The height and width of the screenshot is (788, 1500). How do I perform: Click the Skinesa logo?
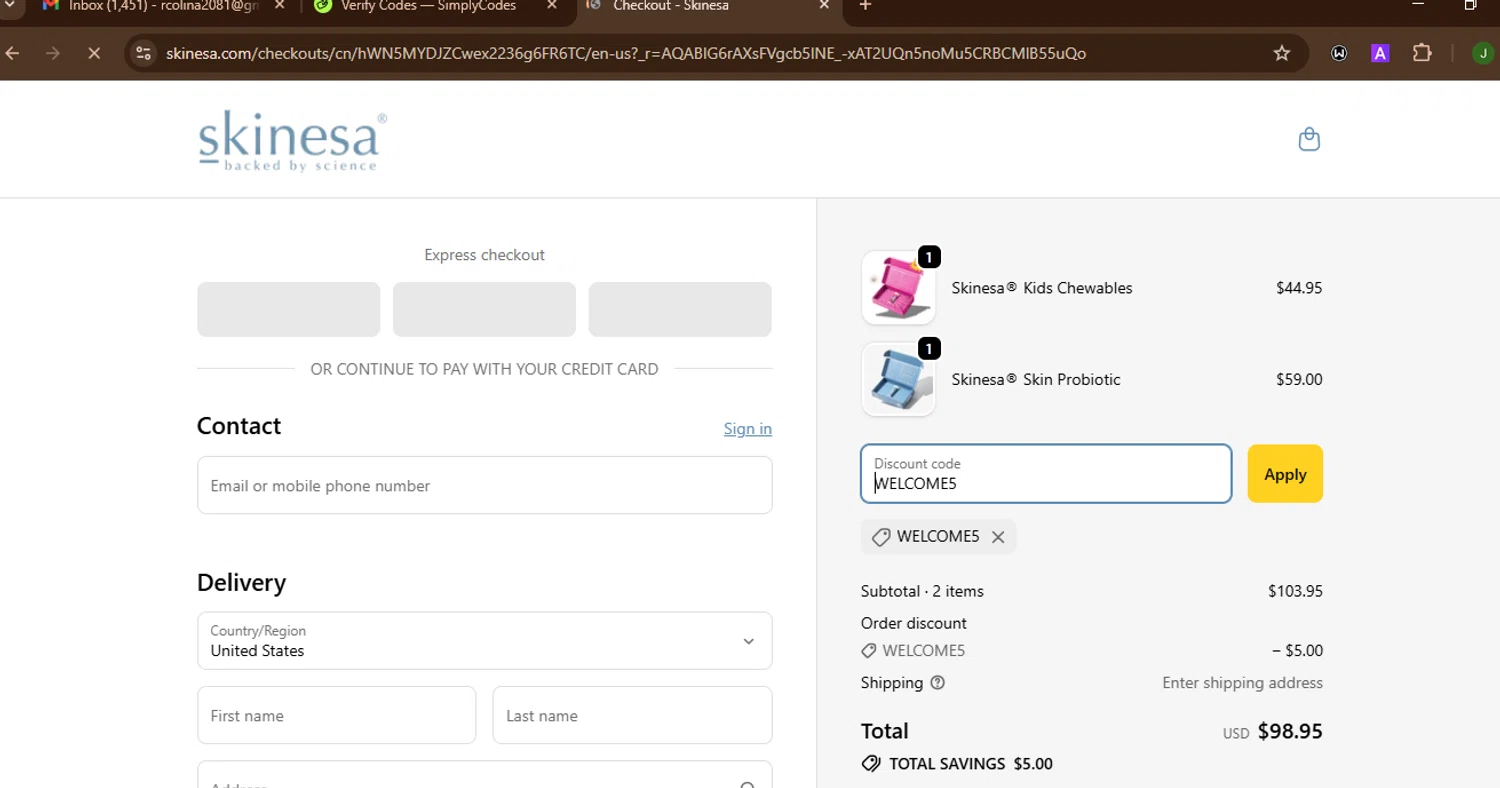292,141
